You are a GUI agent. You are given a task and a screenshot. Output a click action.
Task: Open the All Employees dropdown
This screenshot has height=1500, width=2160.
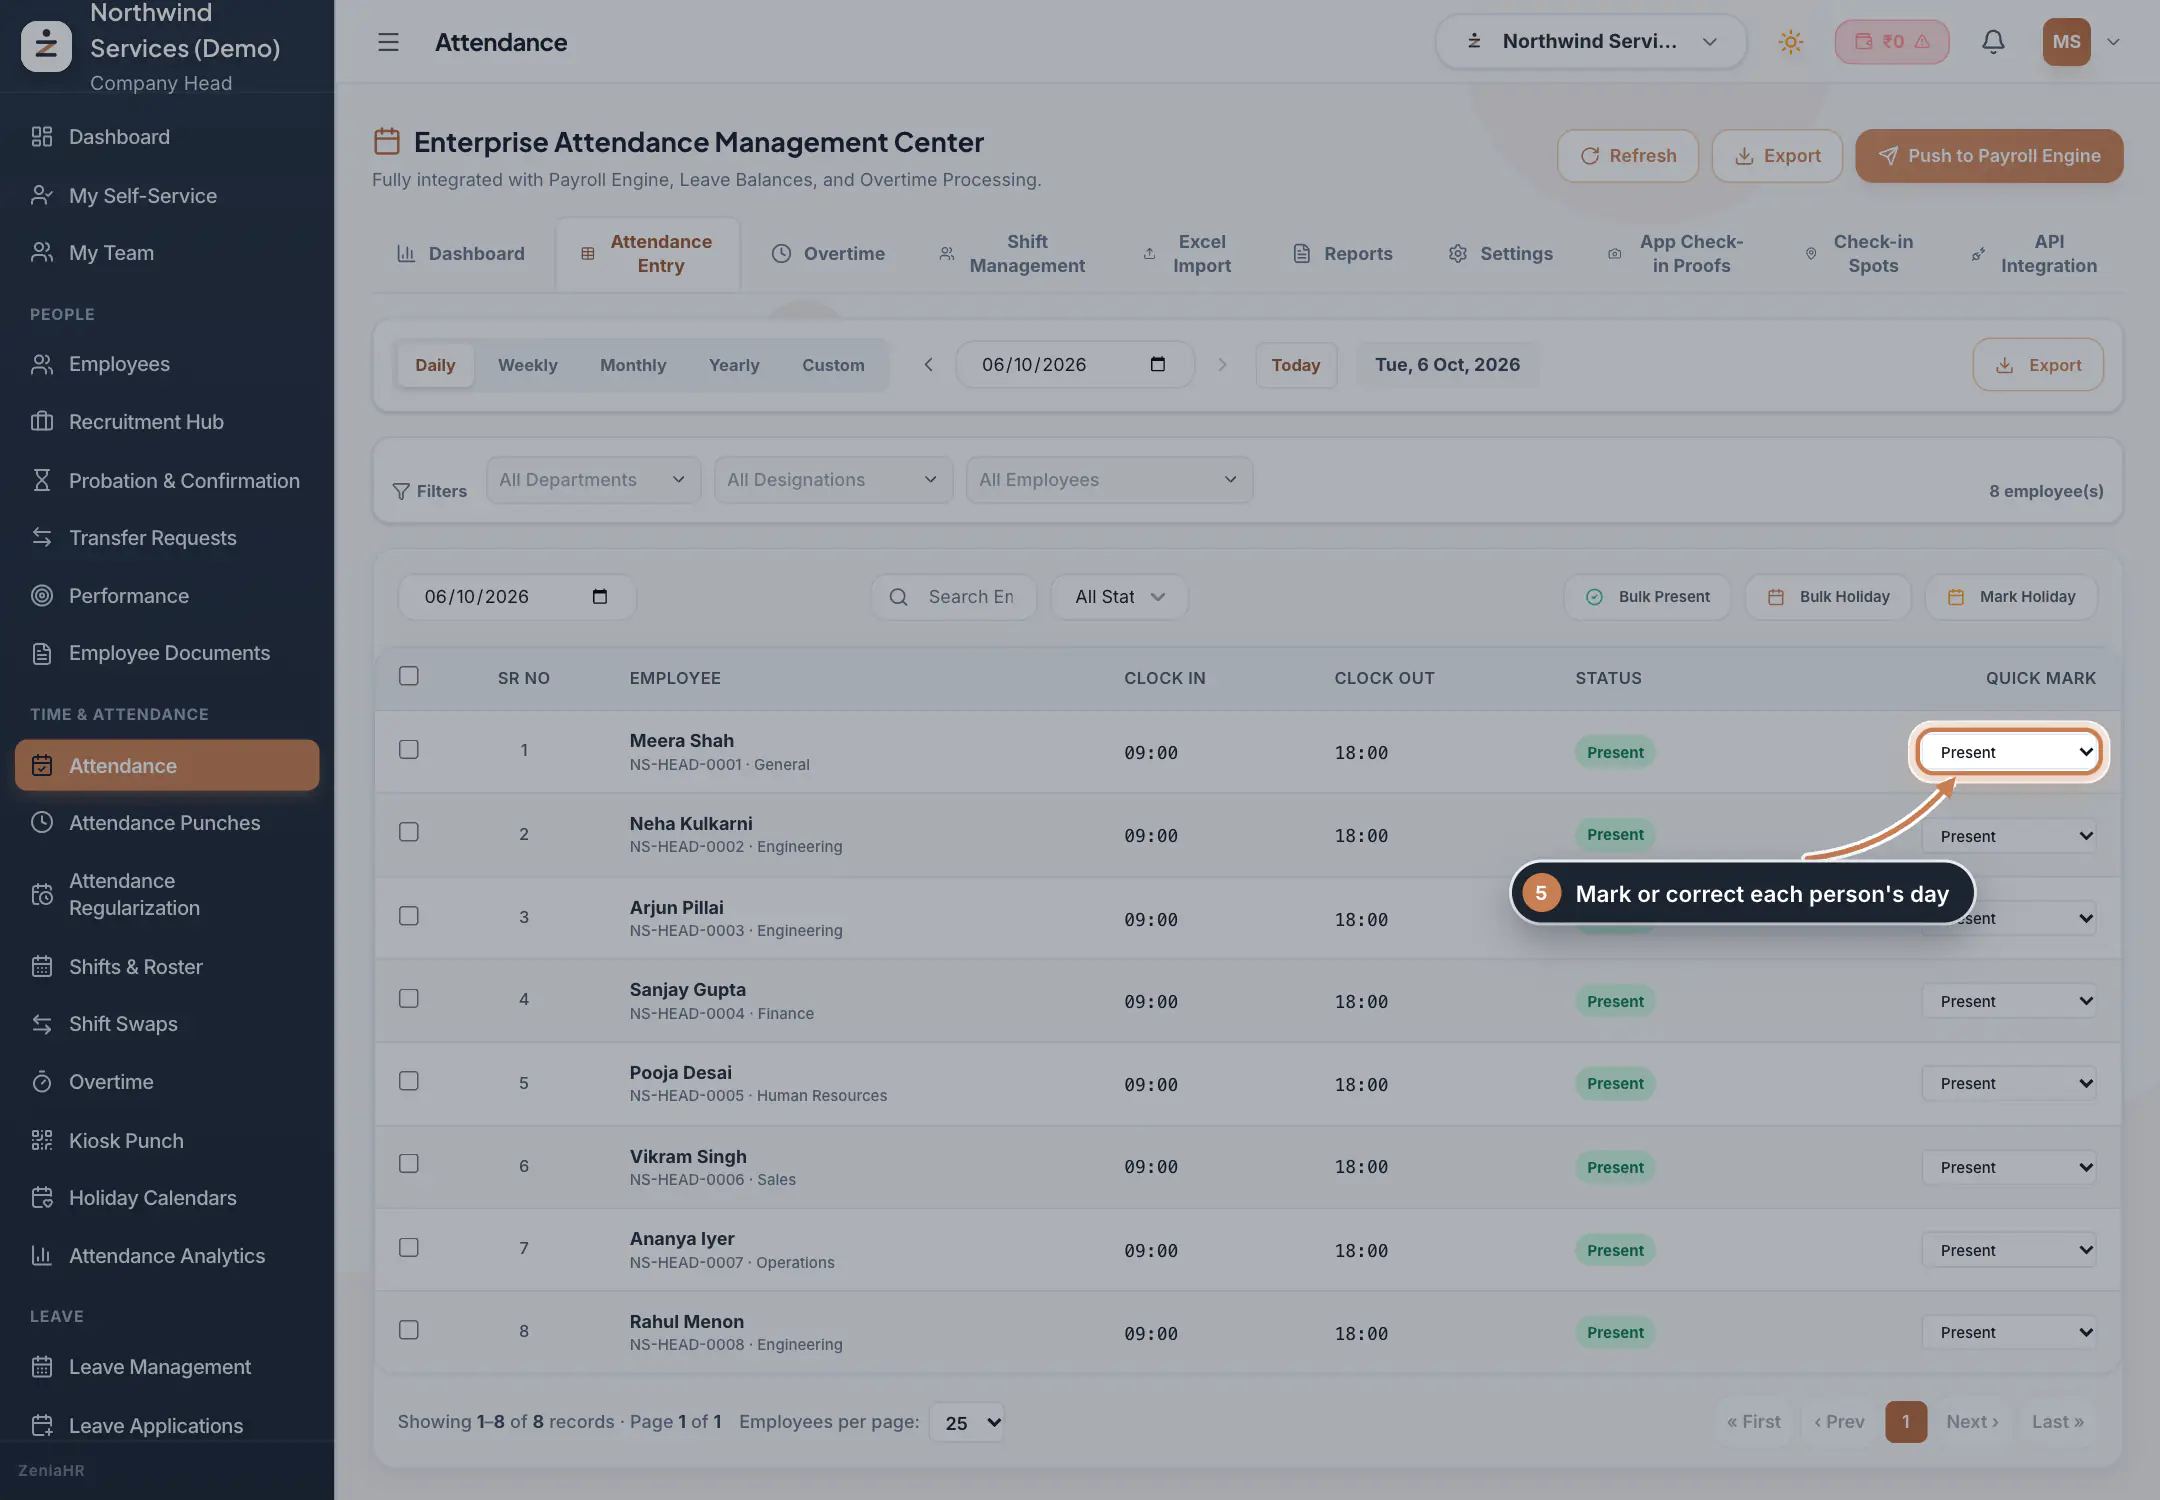tap(1109, 480)
